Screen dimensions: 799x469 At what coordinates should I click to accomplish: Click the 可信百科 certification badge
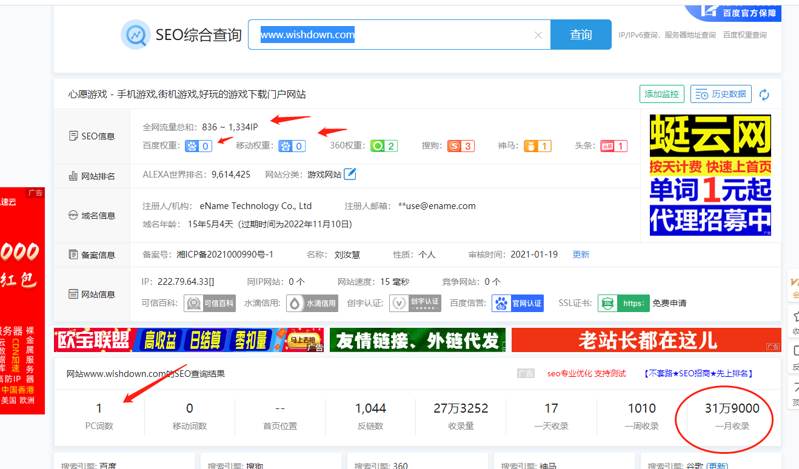pos(210,303)
